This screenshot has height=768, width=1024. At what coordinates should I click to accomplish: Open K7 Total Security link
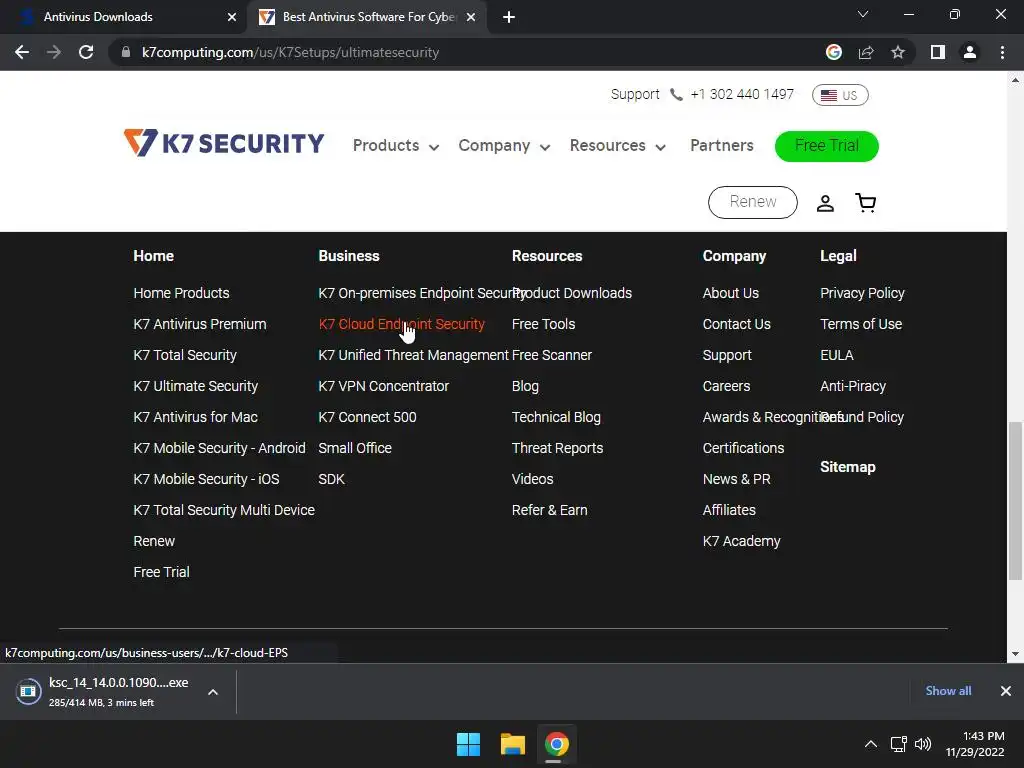185,355
